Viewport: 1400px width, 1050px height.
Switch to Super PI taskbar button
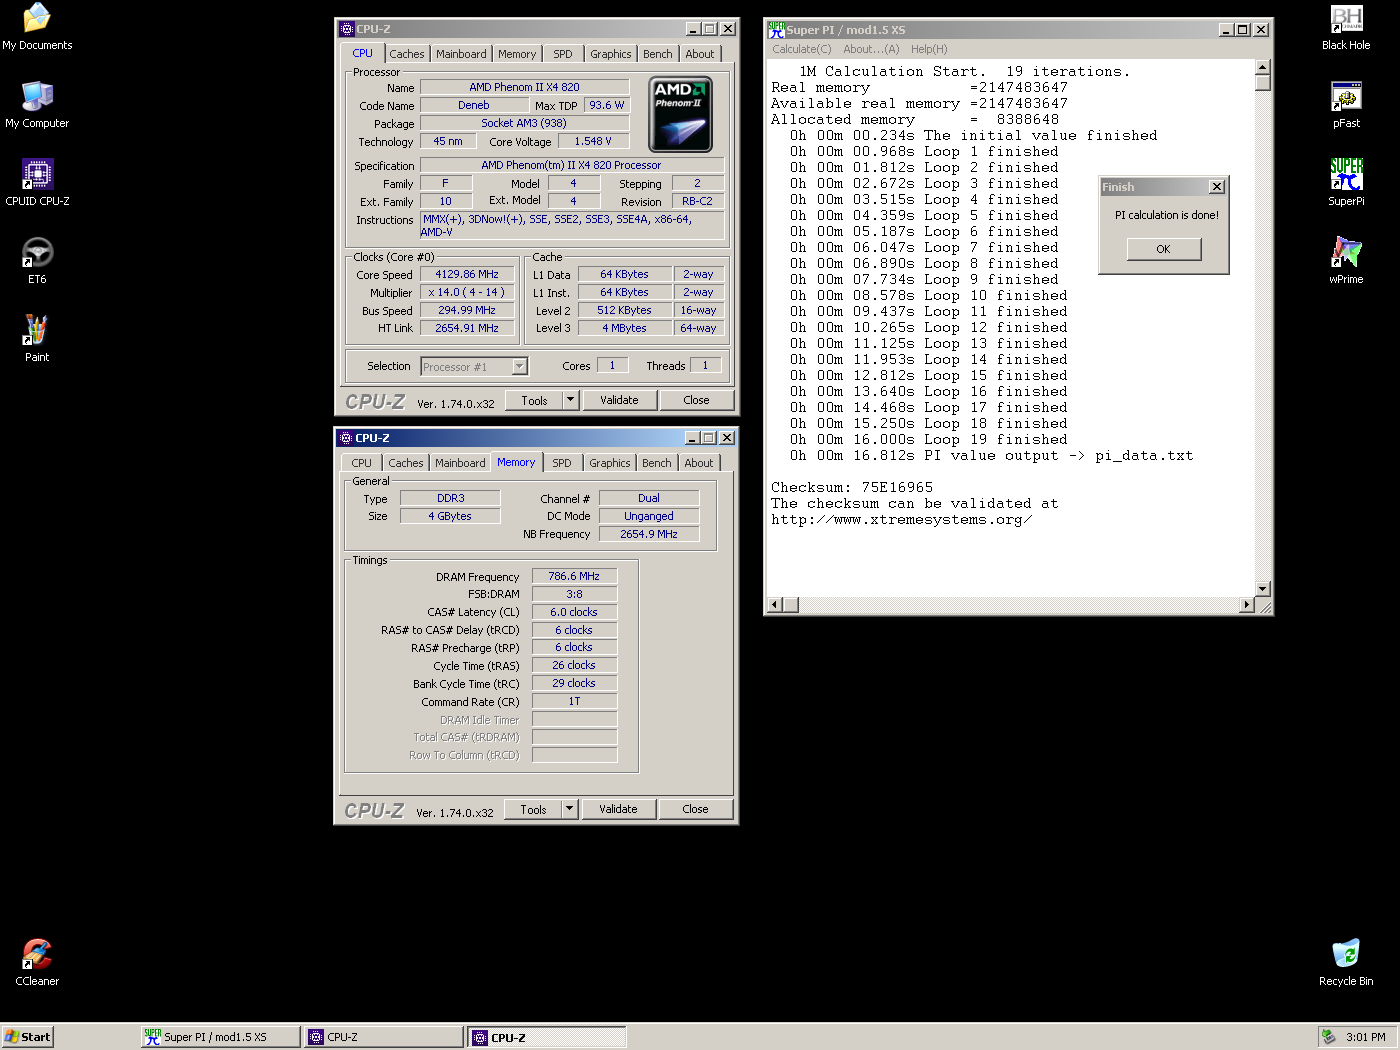[x=220, y=1037]
